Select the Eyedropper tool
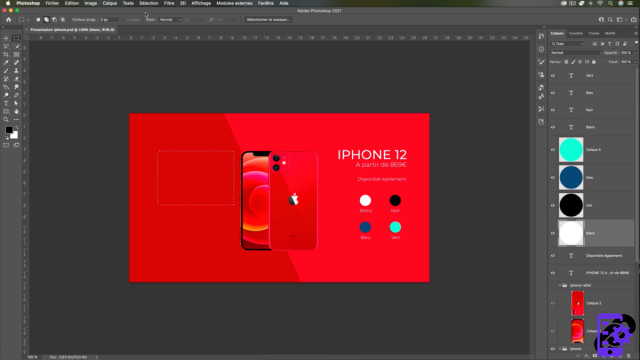640x360 pixels. coord(6,63)
